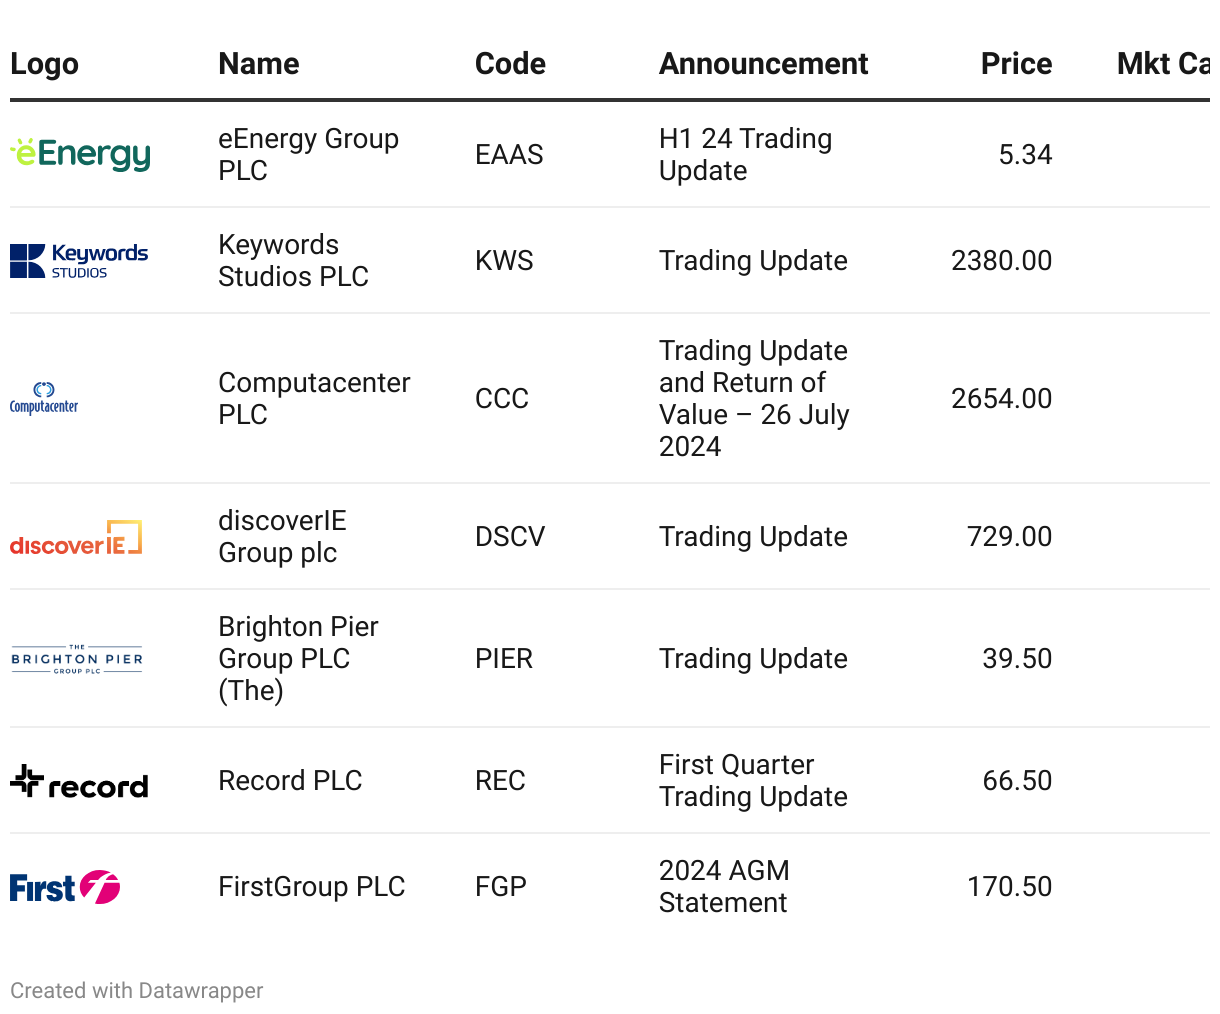1220x1014 pixels.
Task: Open Record's First Quarter Trading Update
Action: click(x=753, y=780)
